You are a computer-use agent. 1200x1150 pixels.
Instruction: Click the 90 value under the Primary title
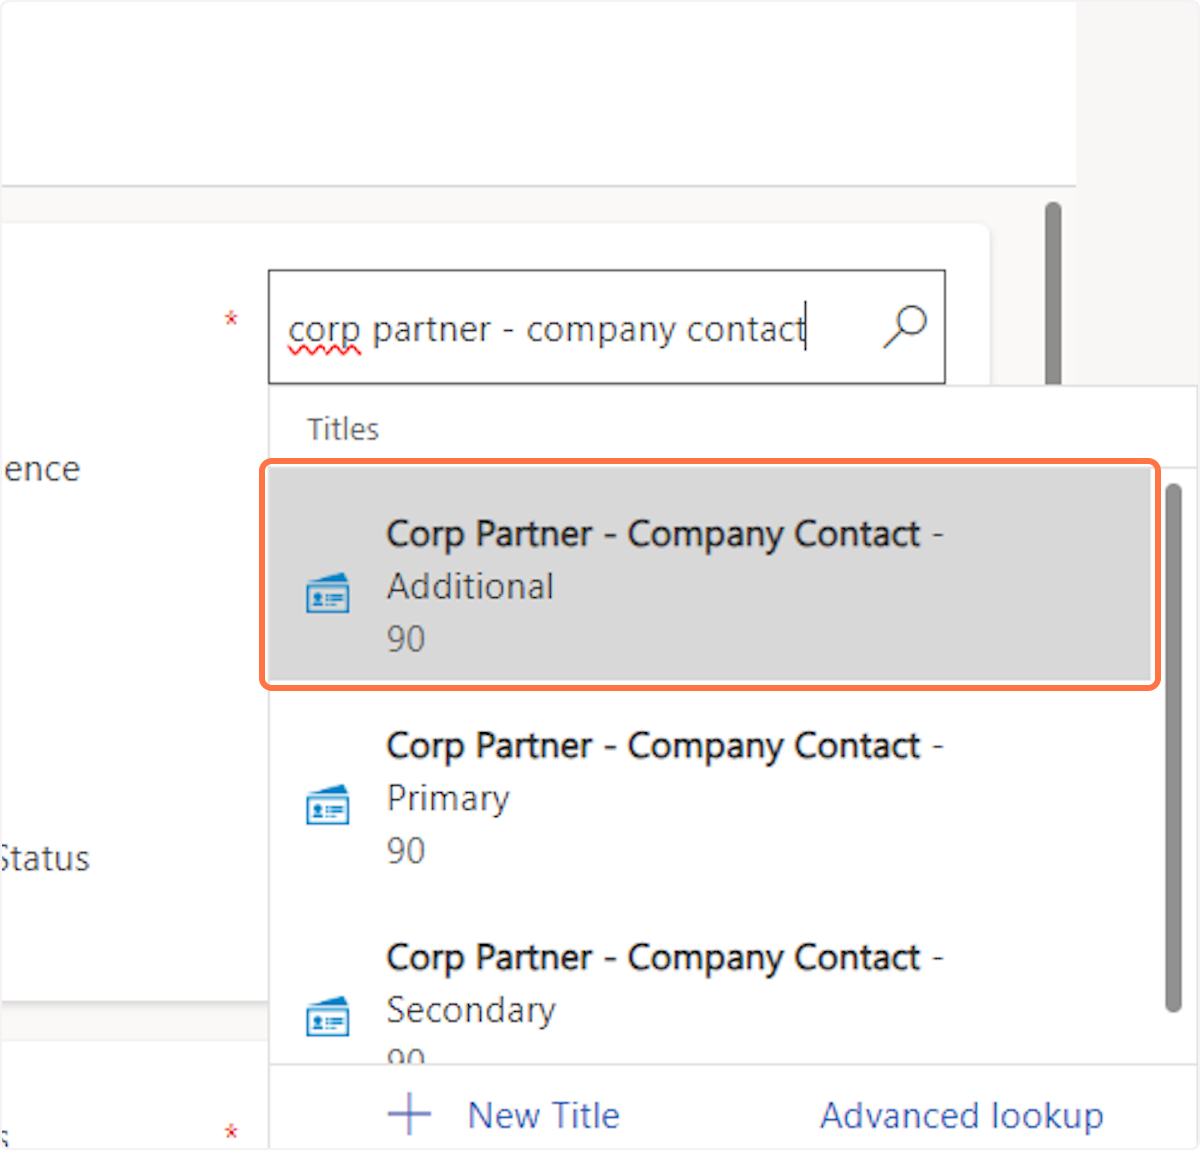[406, 851]
